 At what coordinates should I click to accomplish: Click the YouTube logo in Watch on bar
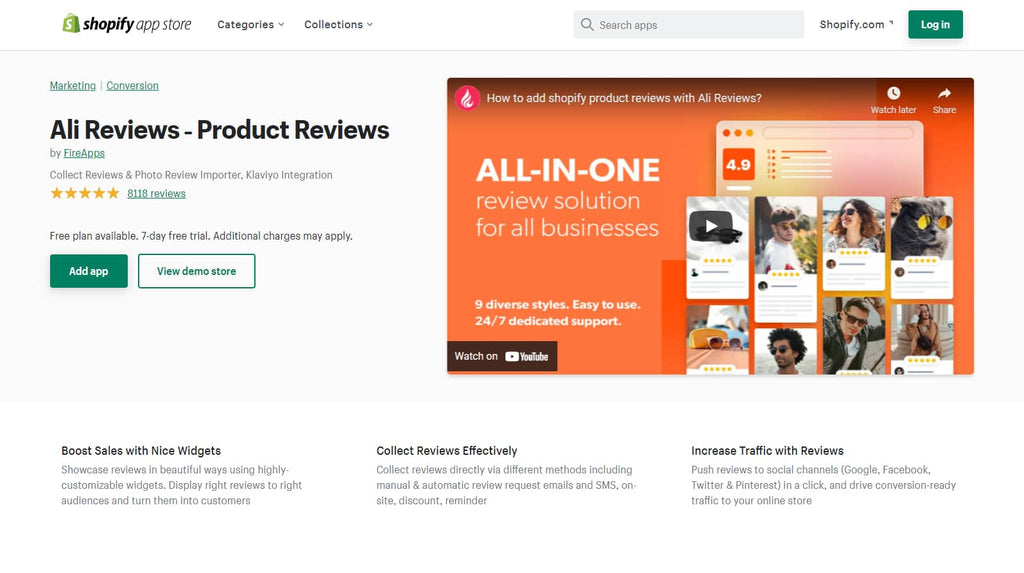[526, 357]
